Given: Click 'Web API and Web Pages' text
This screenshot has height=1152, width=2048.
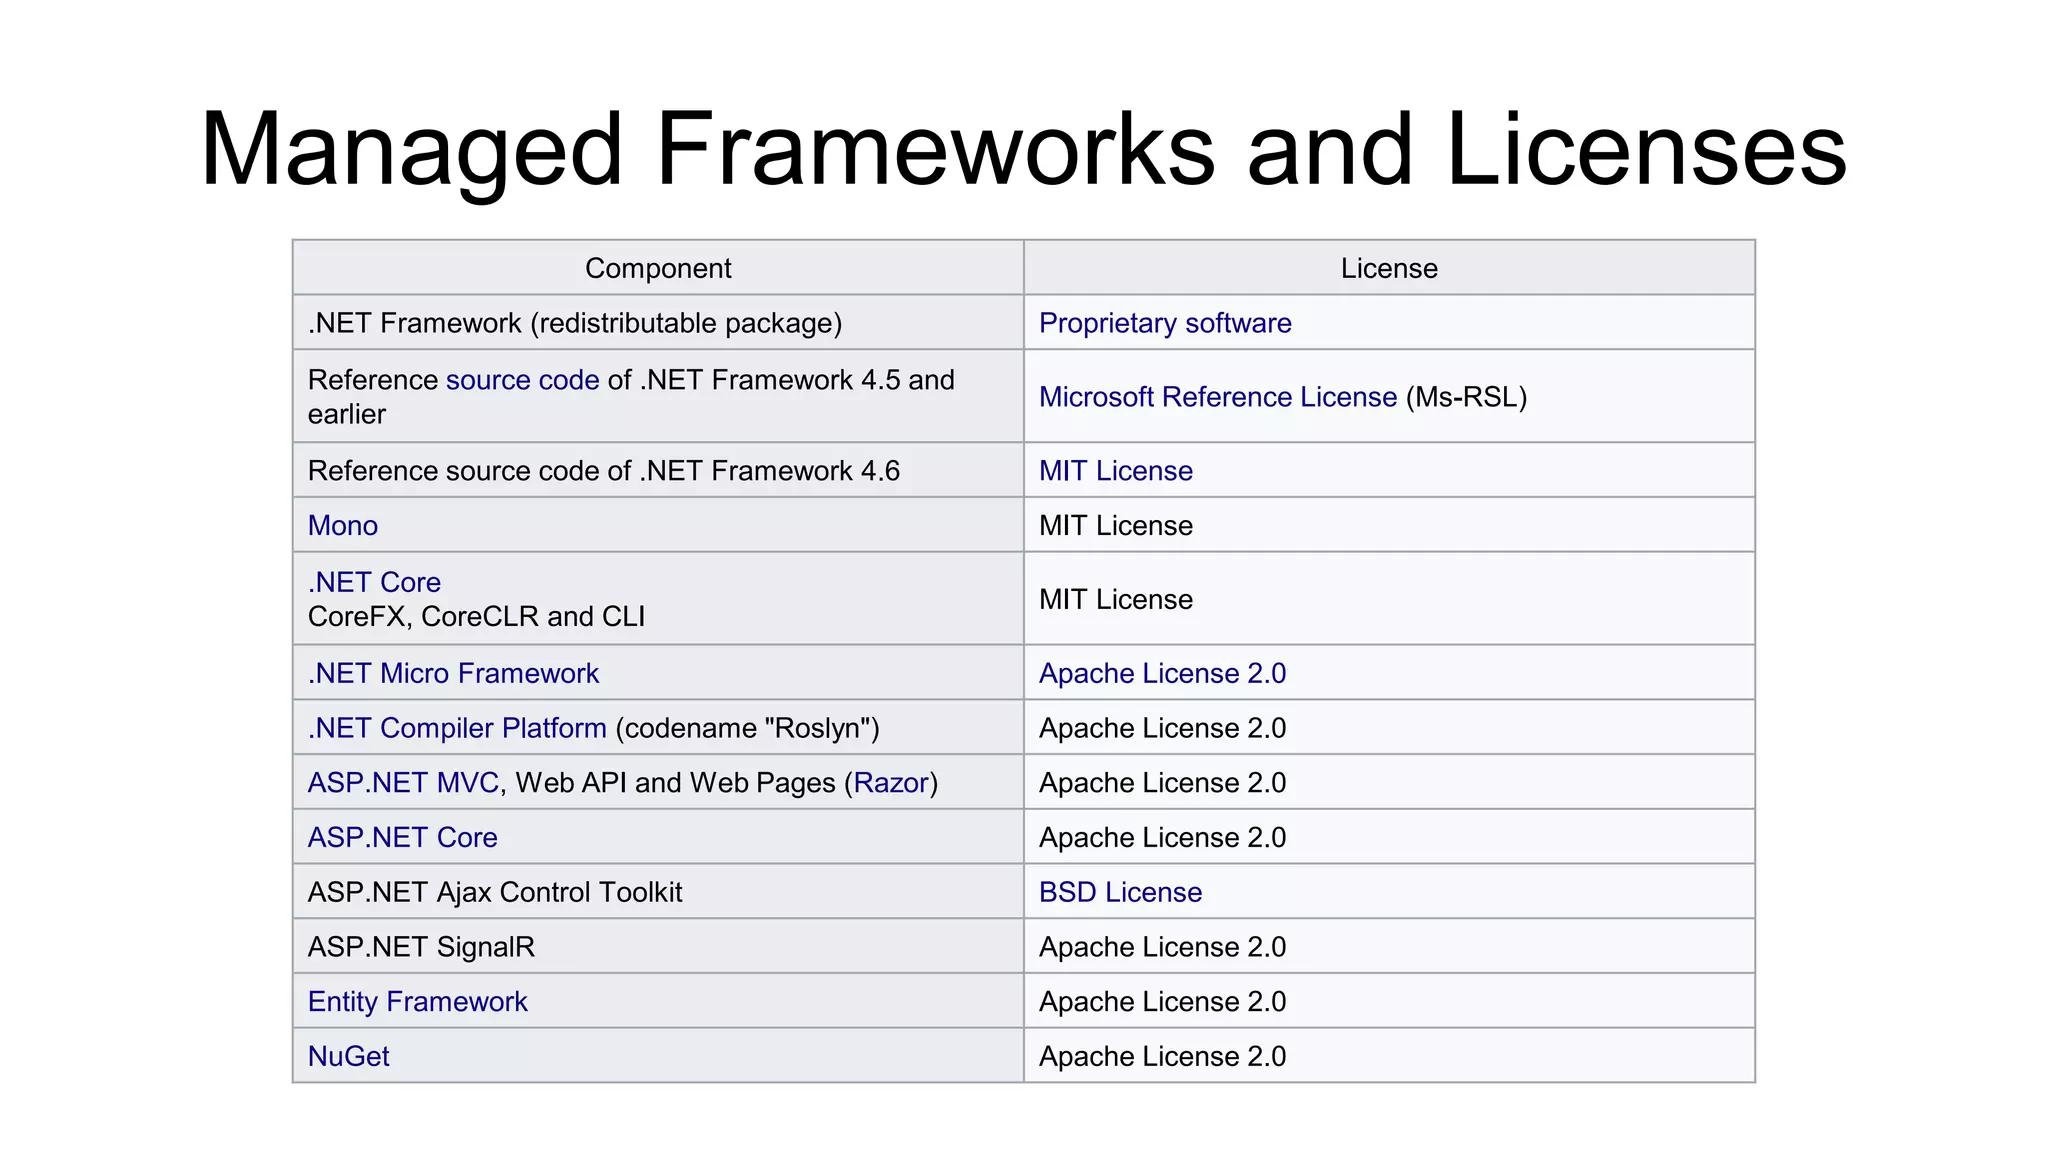Looking at the screenshot, I should (675, 783).
